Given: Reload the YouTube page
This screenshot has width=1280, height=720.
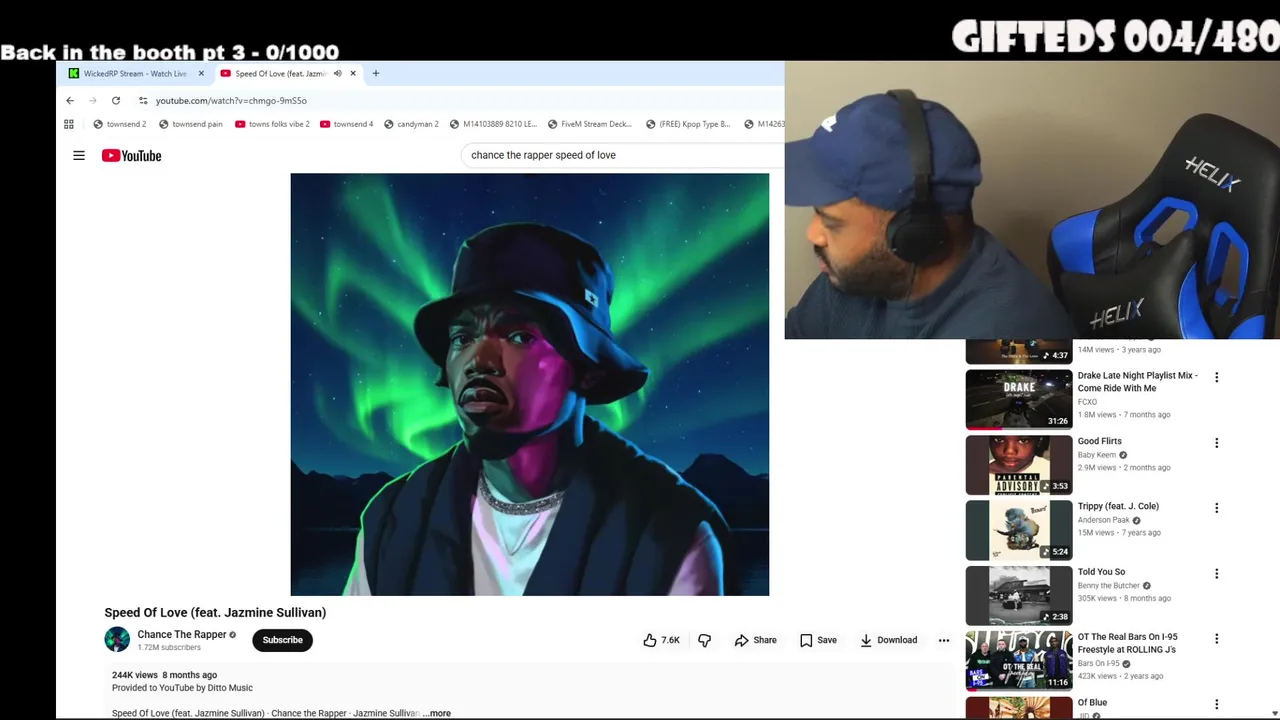Looking at the screenshot, I should click(x=116, y=100).
